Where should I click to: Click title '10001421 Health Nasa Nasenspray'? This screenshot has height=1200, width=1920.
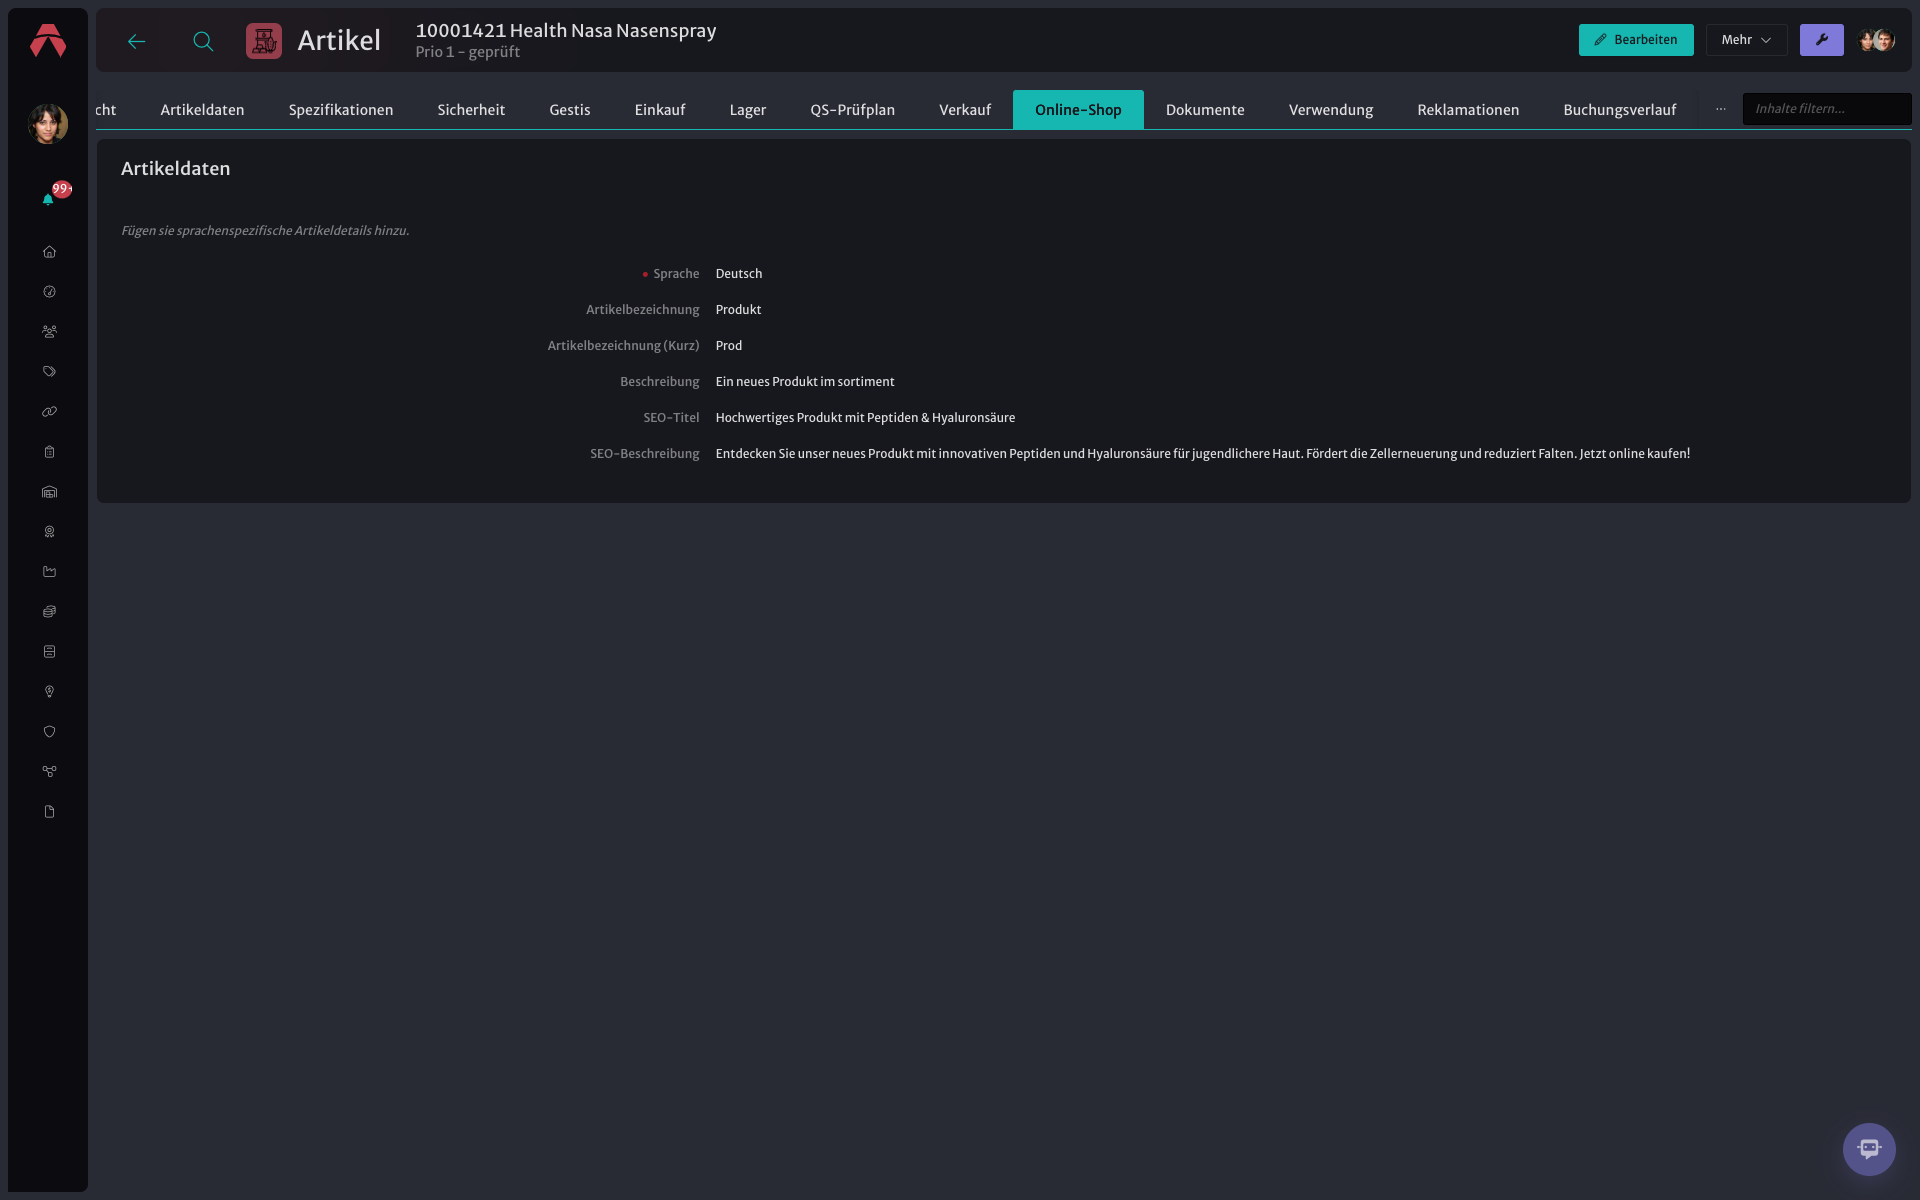(566, 31)
